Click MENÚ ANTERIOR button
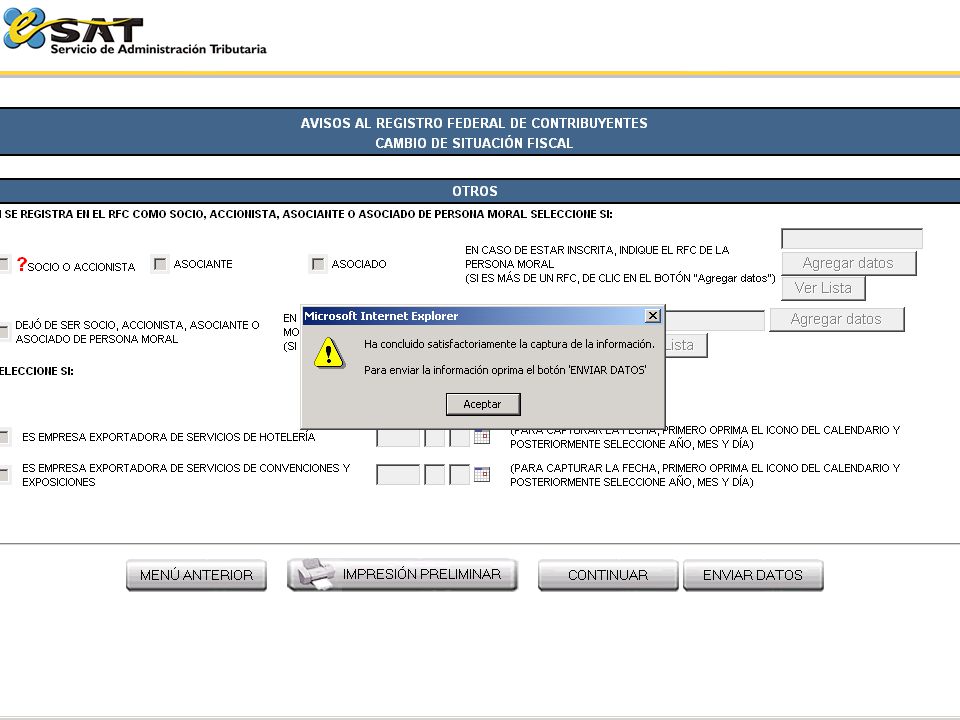 click(x=197, y=575)
